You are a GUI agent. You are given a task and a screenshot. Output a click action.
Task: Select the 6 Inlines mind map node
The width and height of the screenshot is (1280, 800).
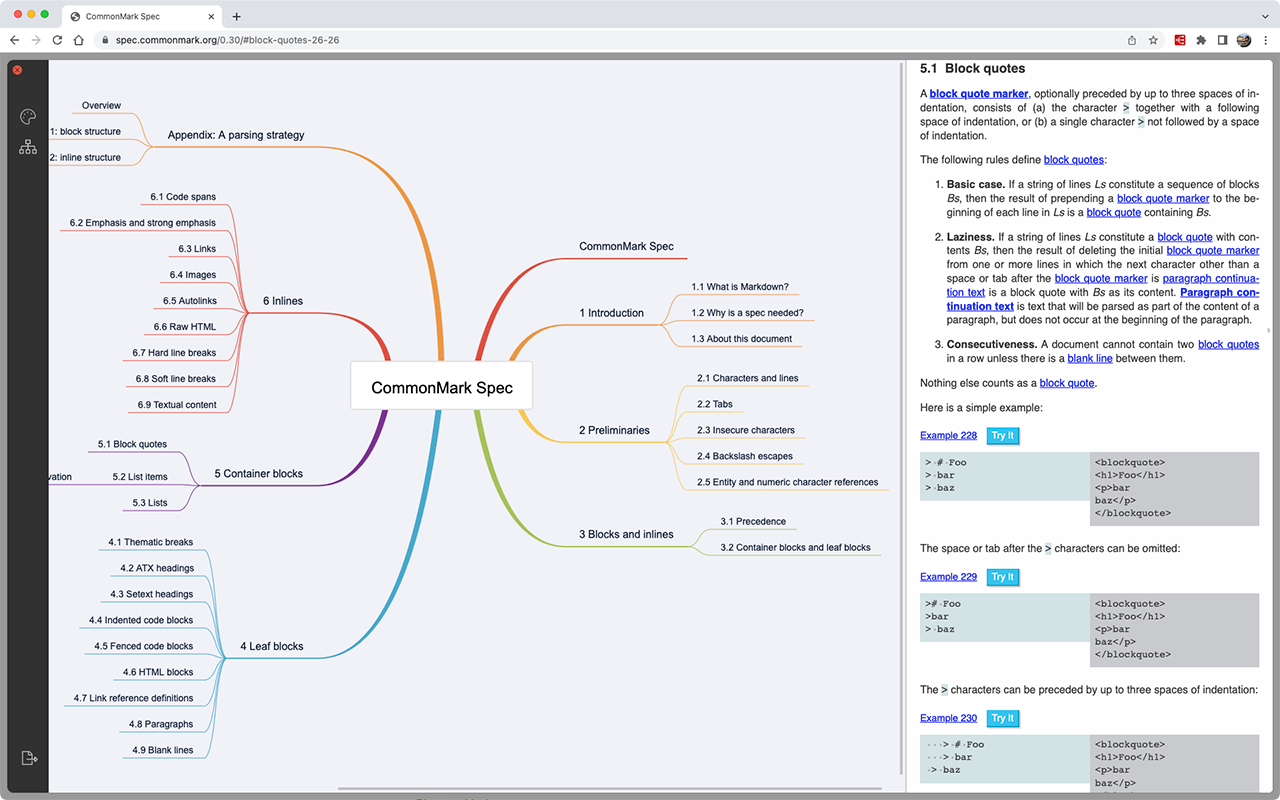pos(282,301)
